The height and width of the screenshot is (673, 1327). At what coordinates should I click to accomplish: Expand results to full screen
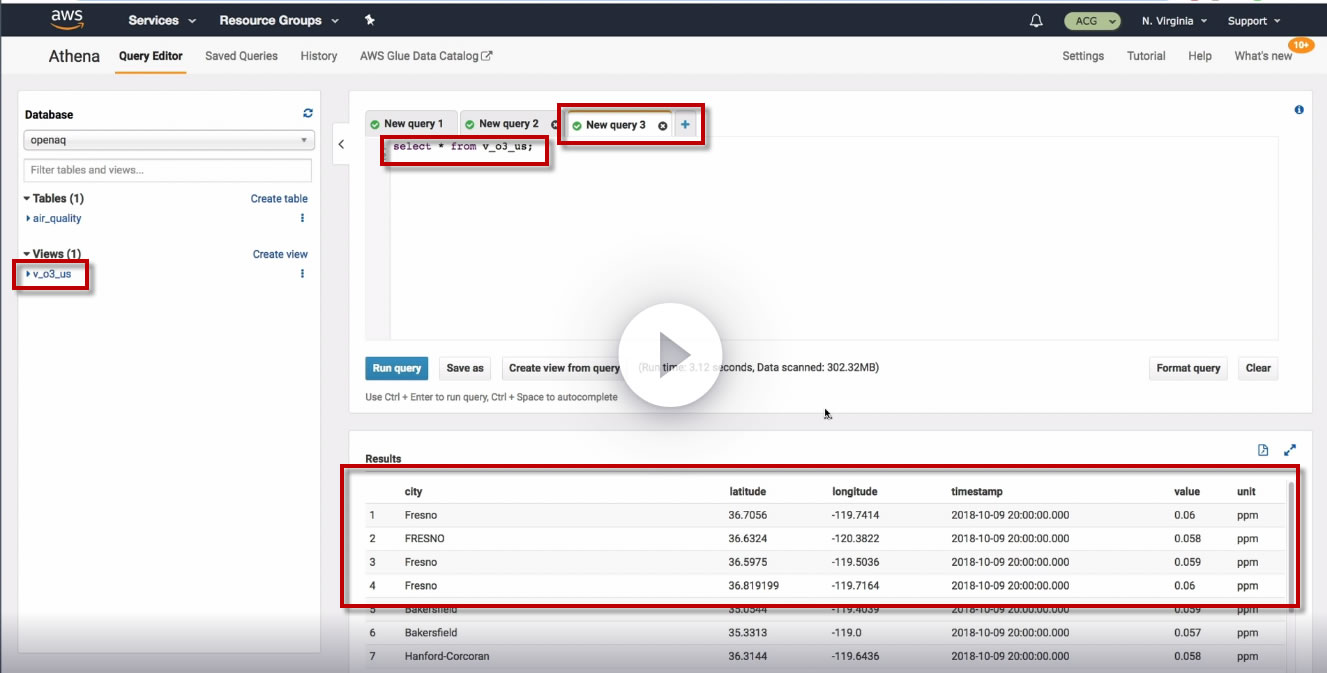coord(1290,450)
